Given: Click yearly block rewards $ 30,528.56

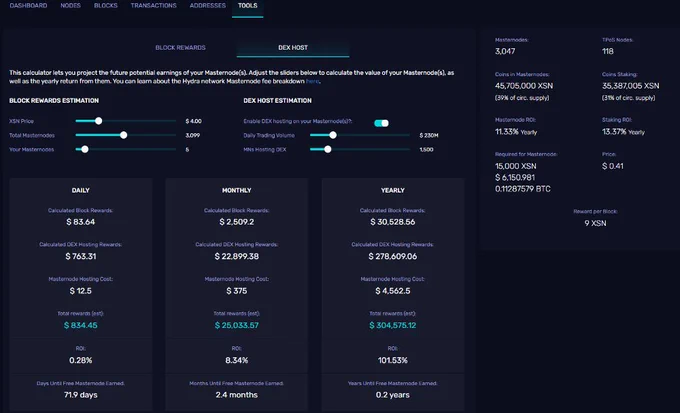Looking at the screenshot, I should coord(393,222).
